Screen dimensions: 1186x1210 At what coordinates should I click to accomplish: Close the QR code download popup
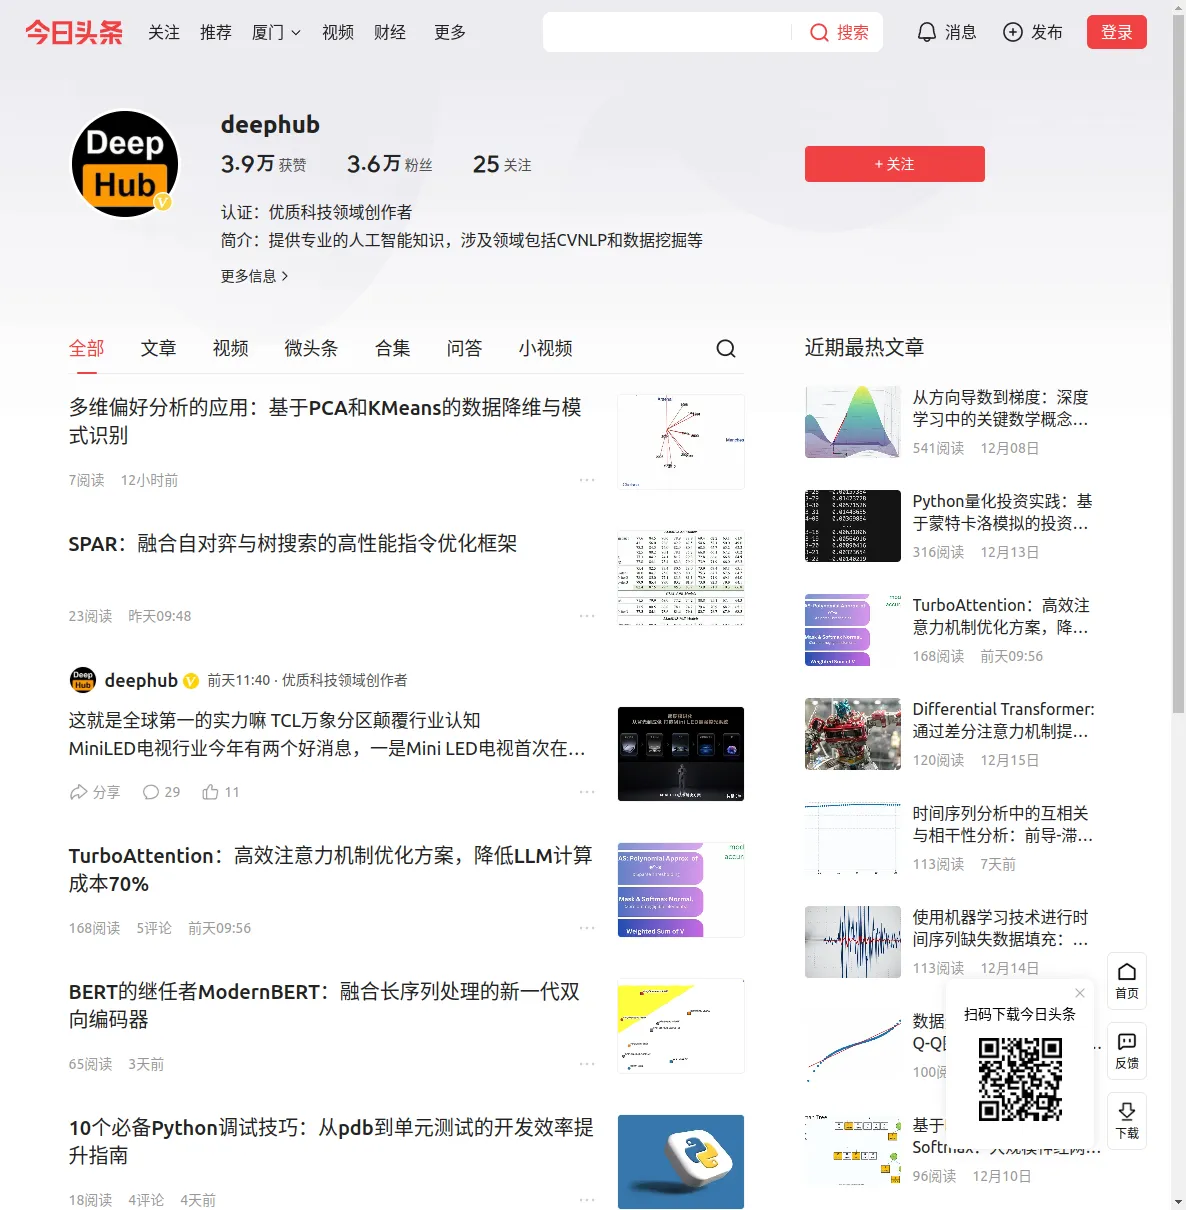[x=1080, y=993]
